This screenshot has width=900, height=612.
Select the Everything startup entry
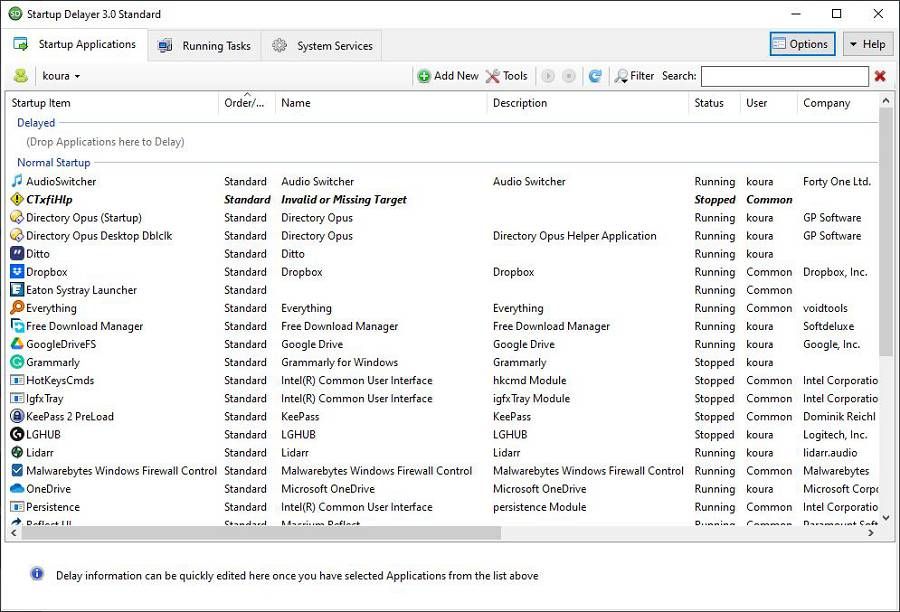(x=49, y=307)
